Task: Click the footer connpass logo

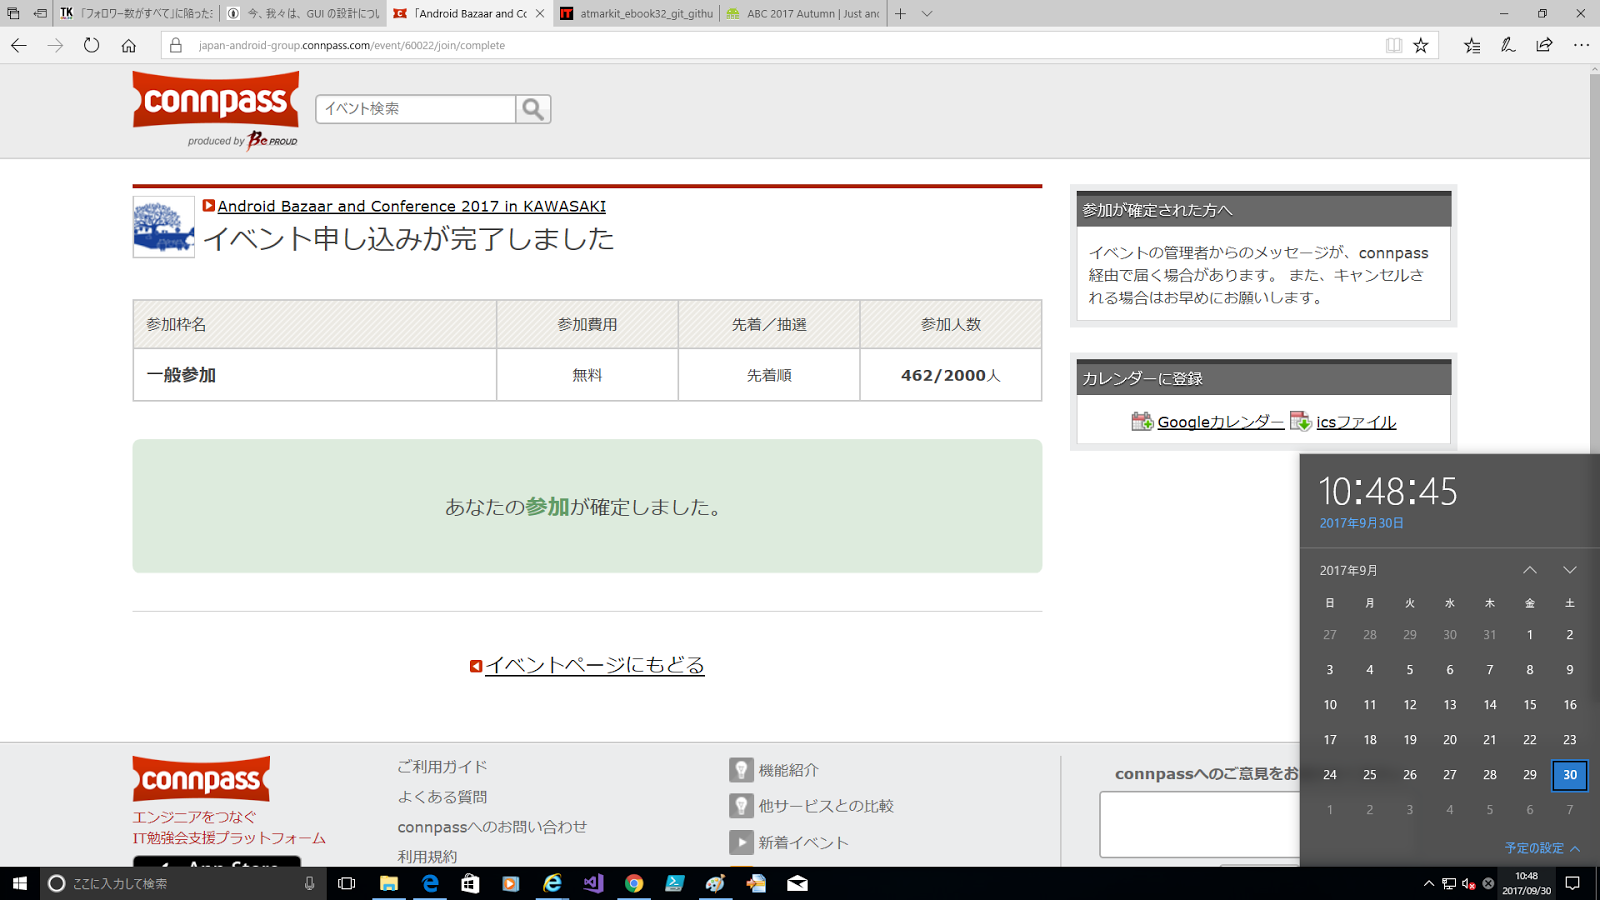Action: pyautogui.click(x=201, y=779)
